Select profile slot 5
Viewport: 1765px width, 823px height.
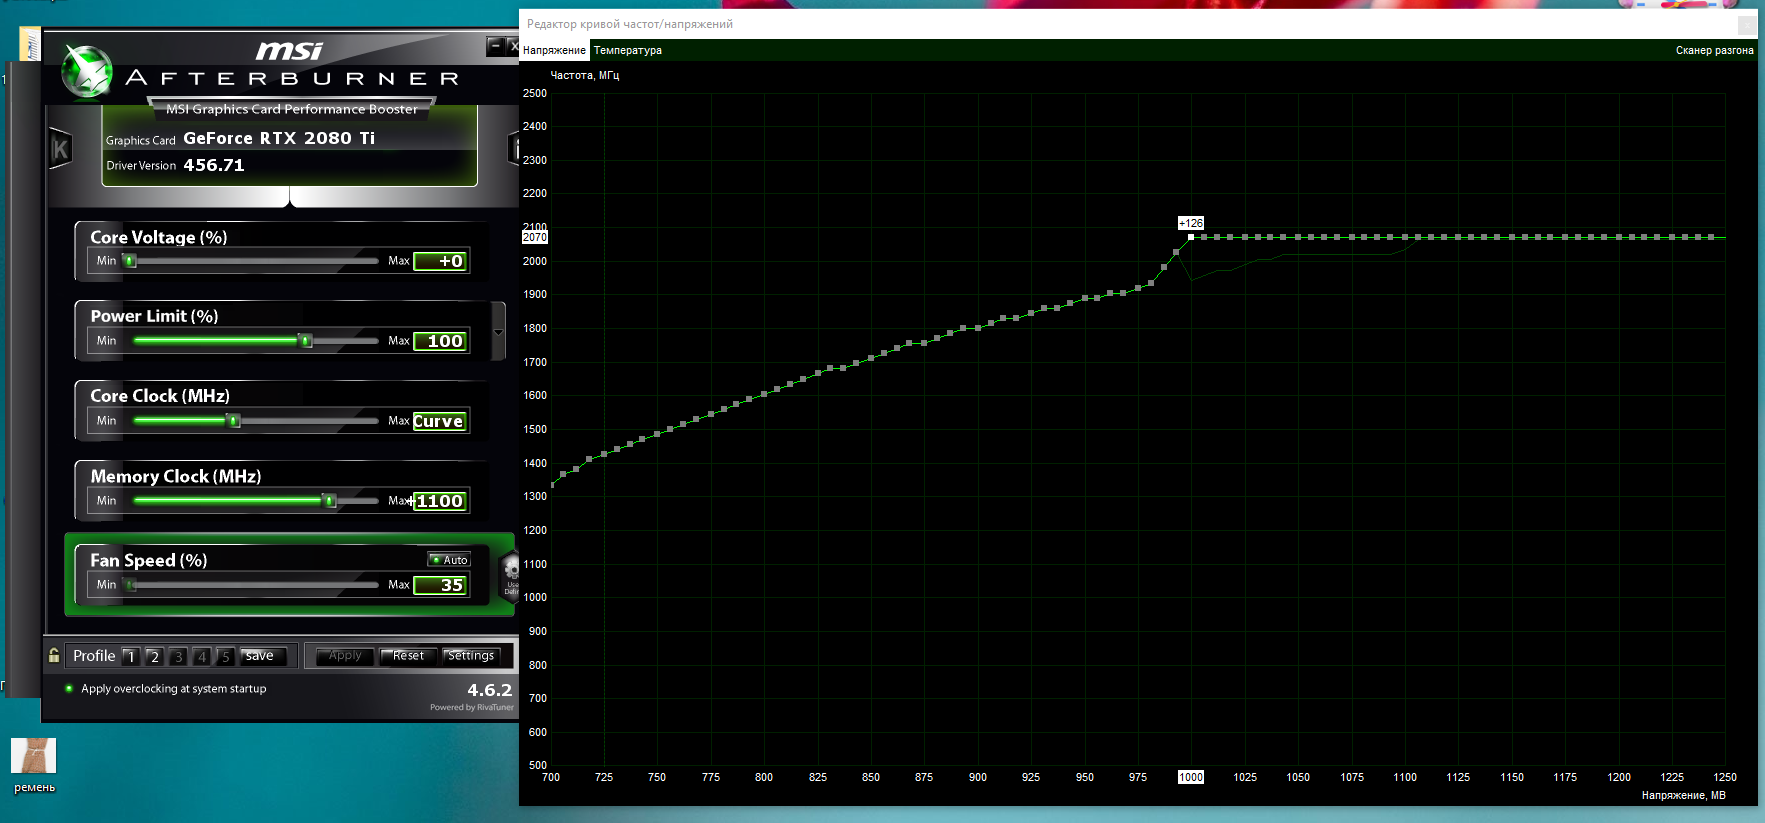tap(226, 656)
